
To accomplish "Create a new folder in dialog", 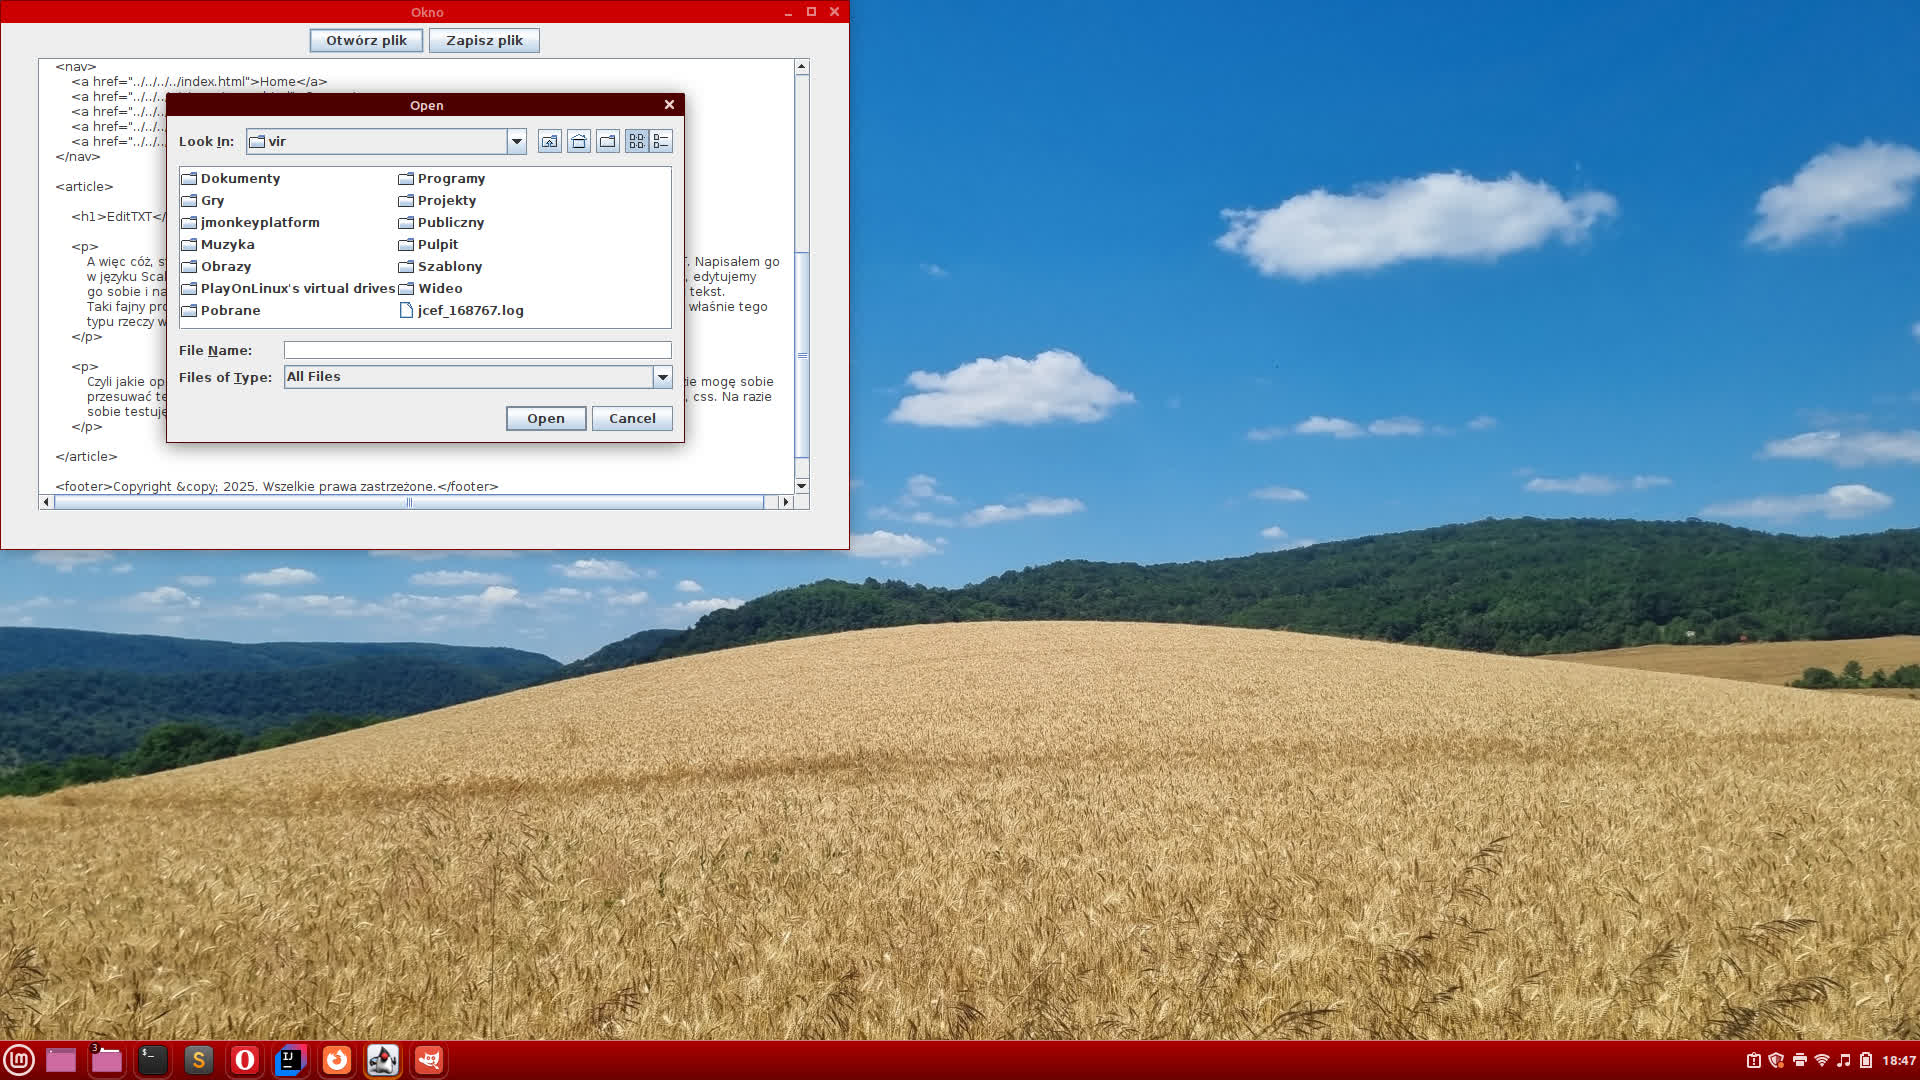I will click(x=607, y=142).
